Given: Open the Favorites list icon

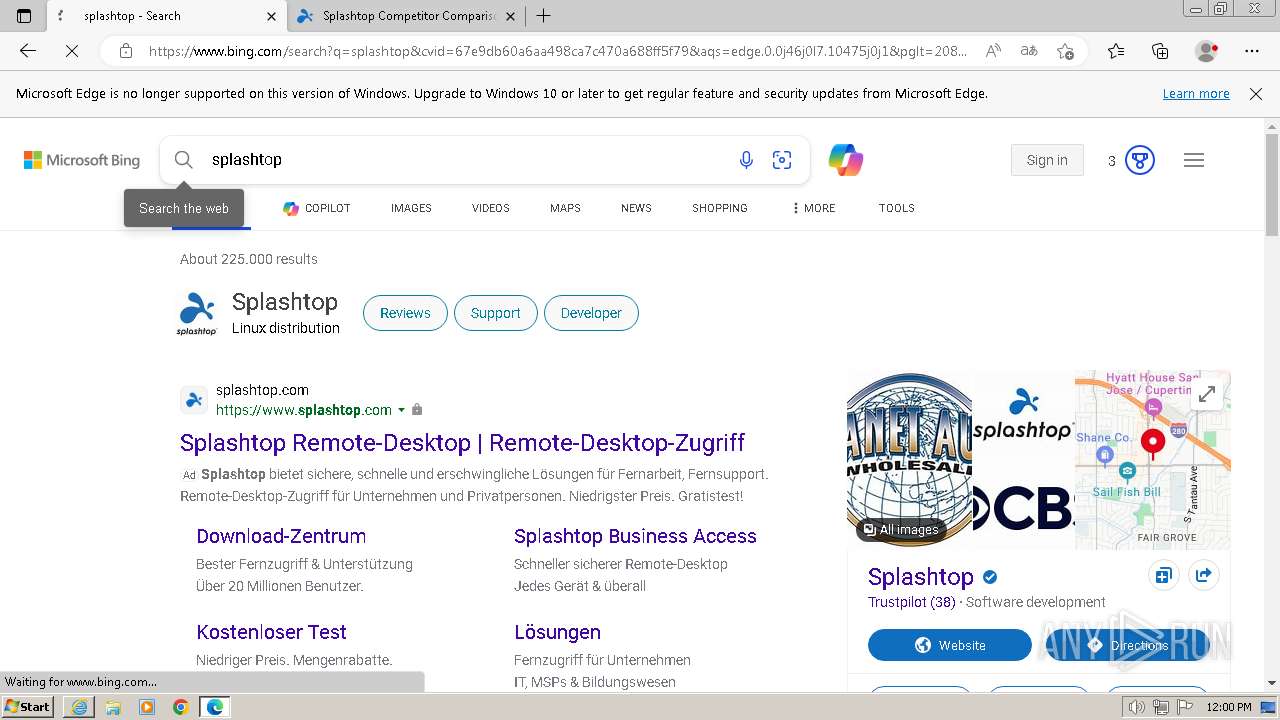Looking at the screenshot, I should click(1116, 51).
